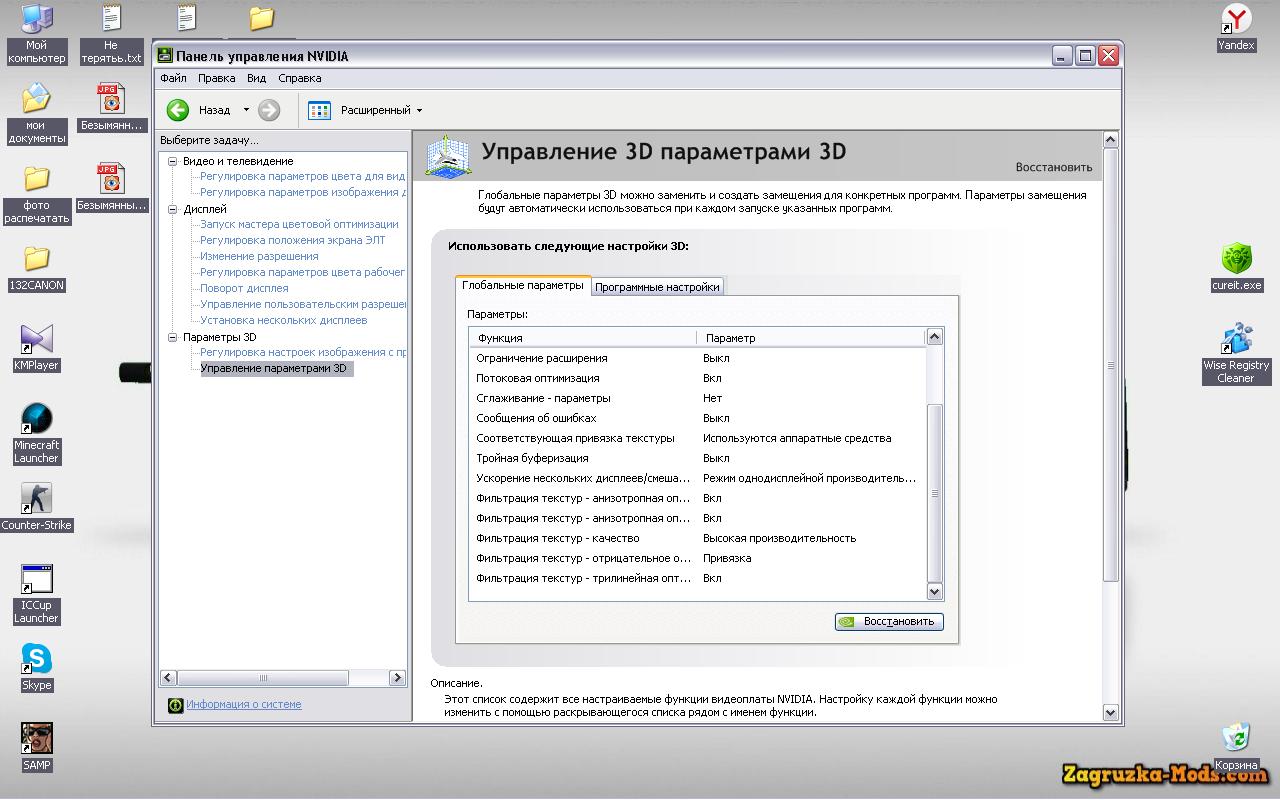Click the Восстановить link in the header

1054,167
